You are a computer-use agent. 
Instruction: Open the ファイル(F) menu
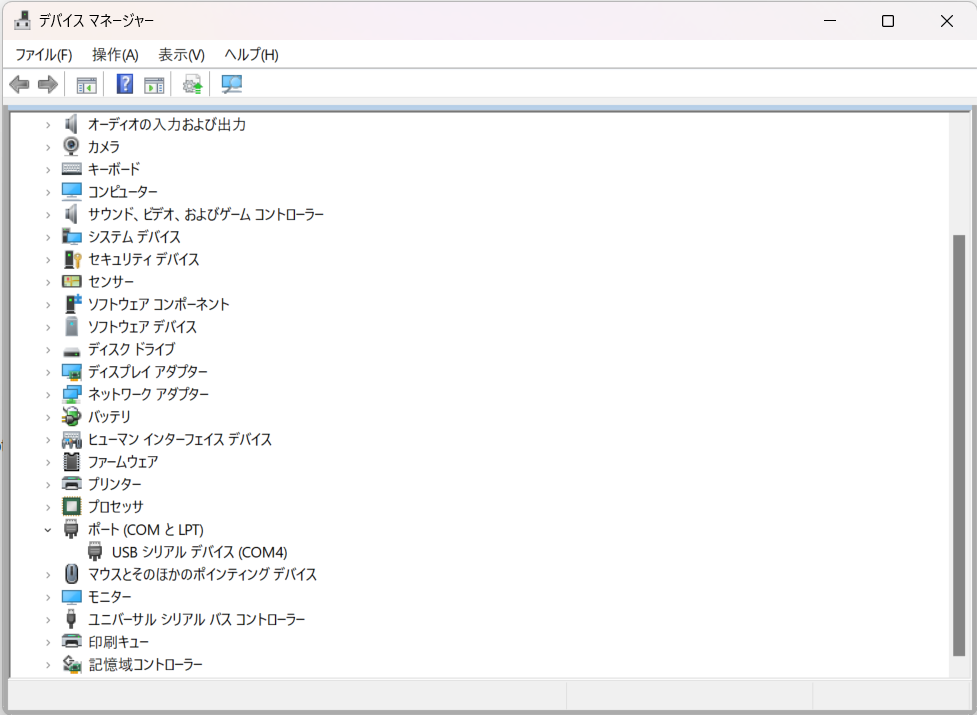click(x=44, y=55)
